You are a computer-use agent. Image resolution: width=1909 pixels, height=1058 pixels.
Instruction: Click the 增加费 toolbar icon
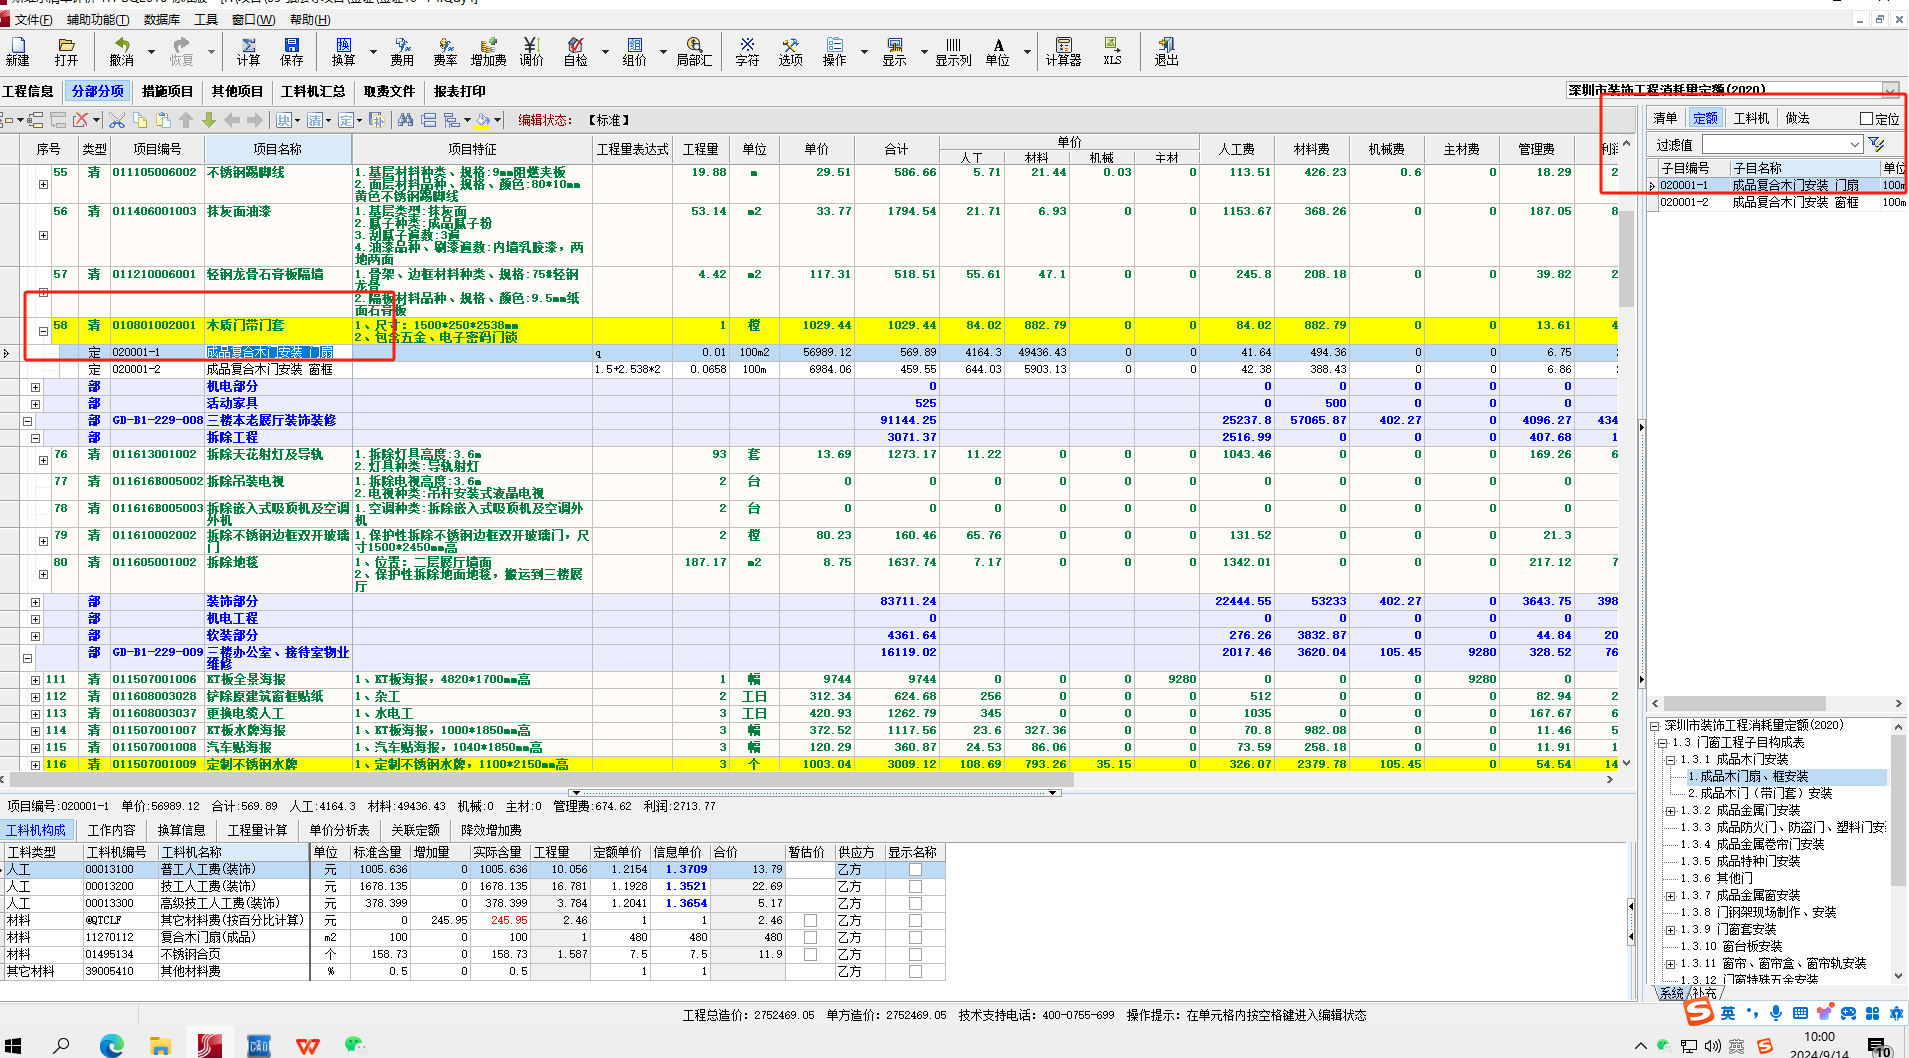488,51
